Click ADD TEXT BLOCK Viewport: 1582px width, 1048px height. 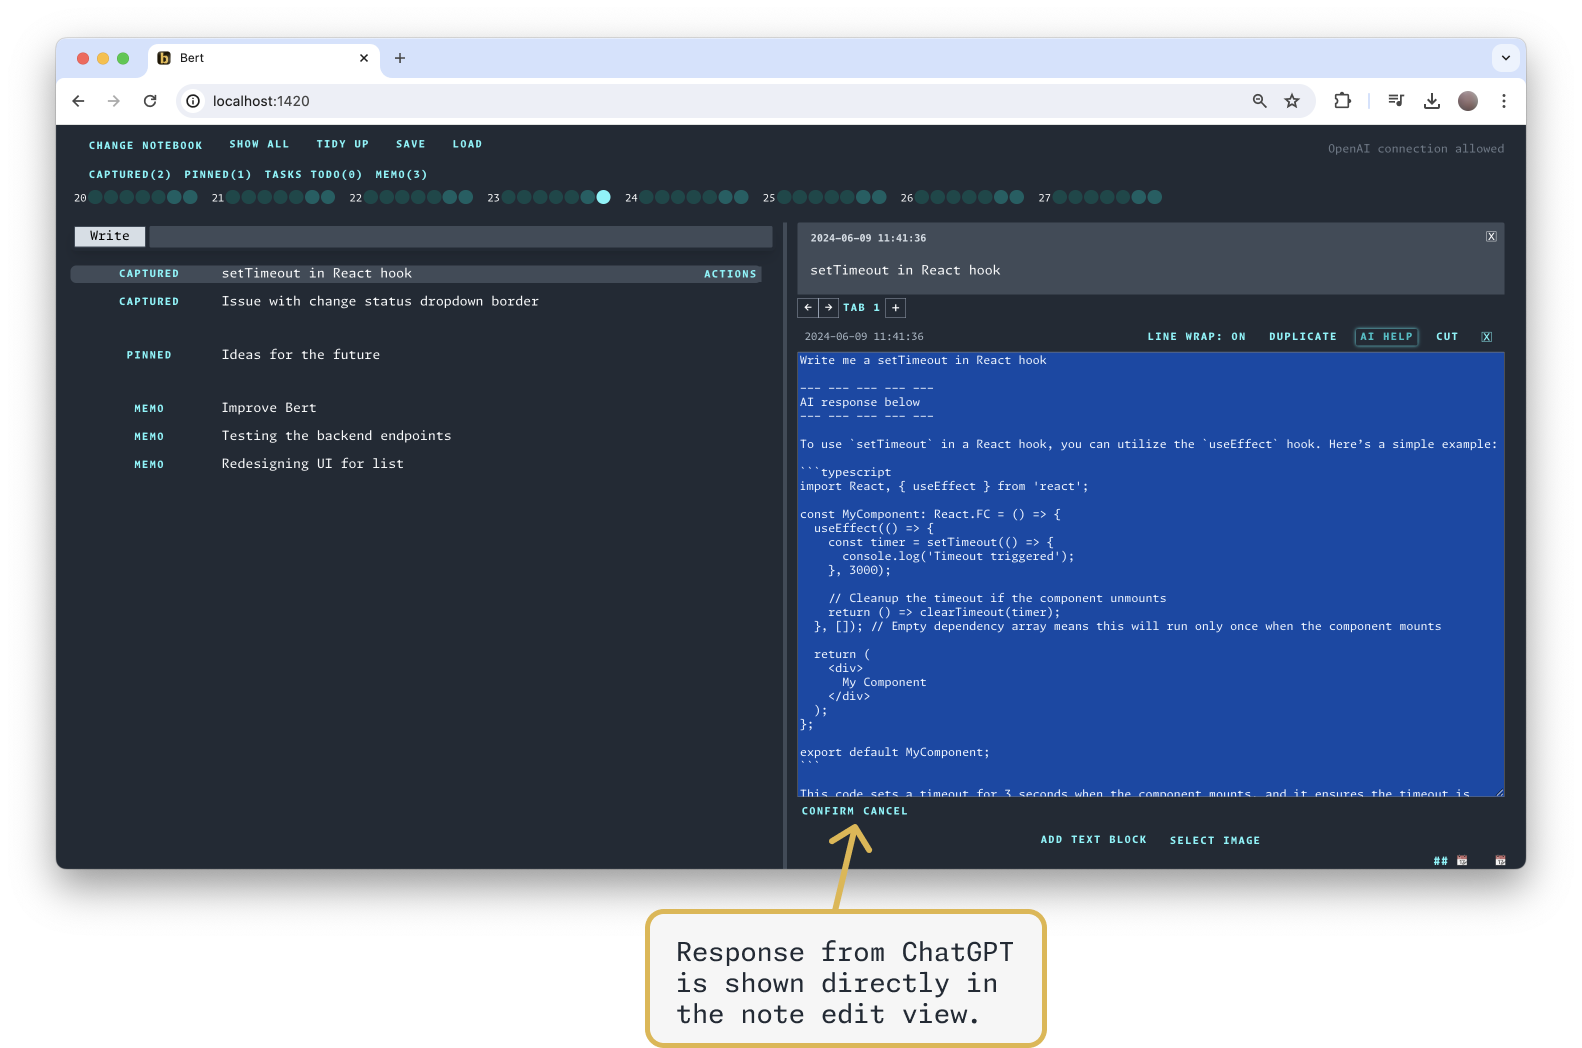[x=1093, y=840]
